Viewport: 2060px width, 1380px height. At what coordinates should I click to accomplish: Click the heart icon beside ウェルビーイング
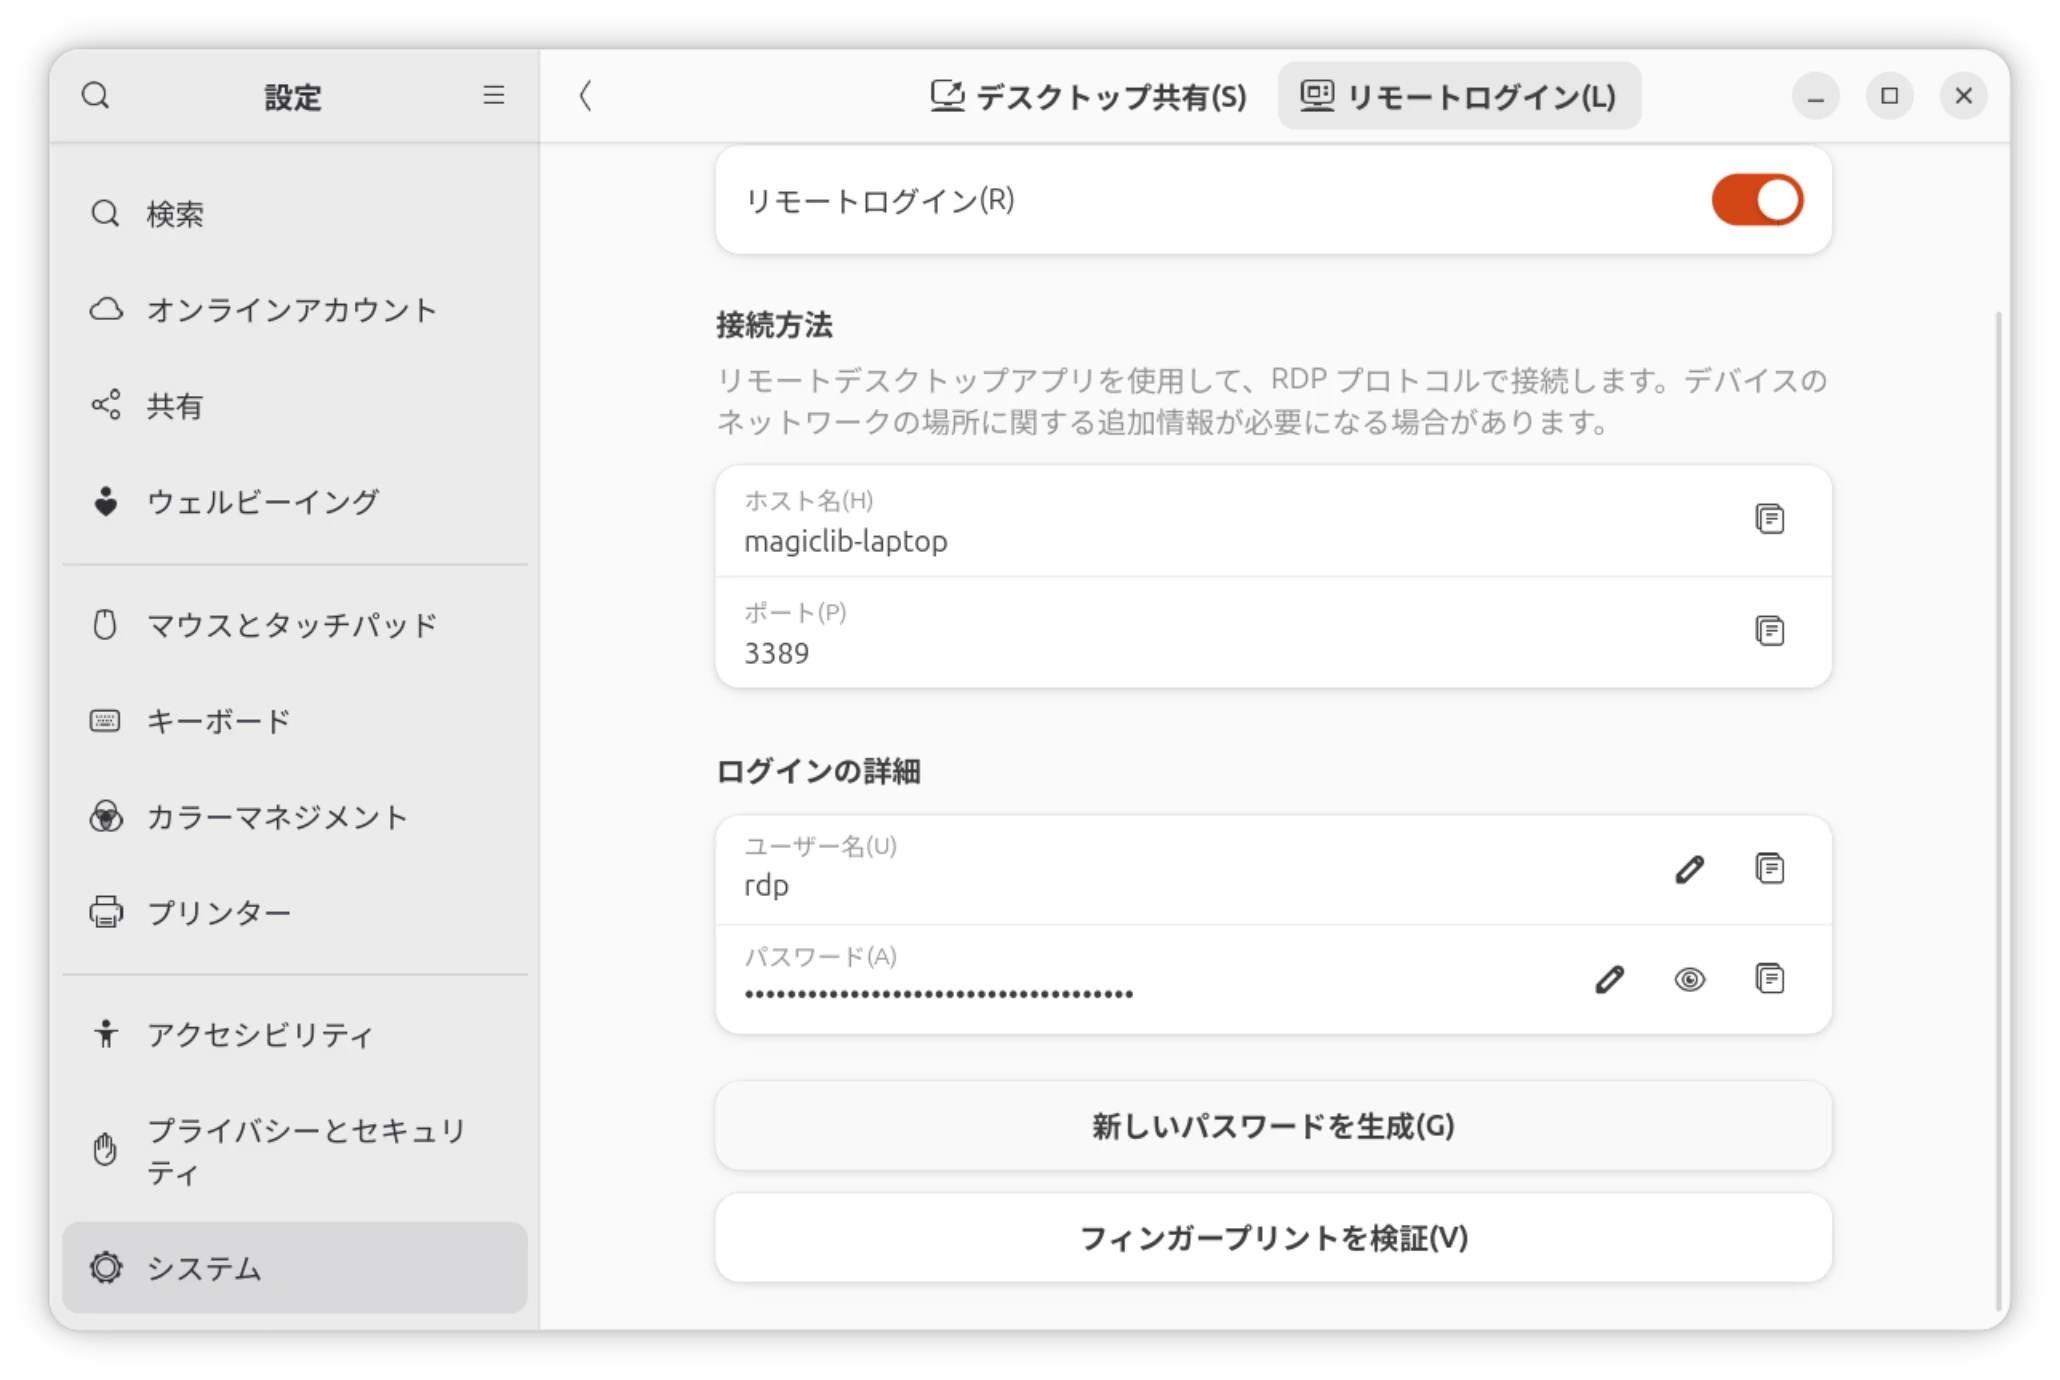[x=106, y=501]
